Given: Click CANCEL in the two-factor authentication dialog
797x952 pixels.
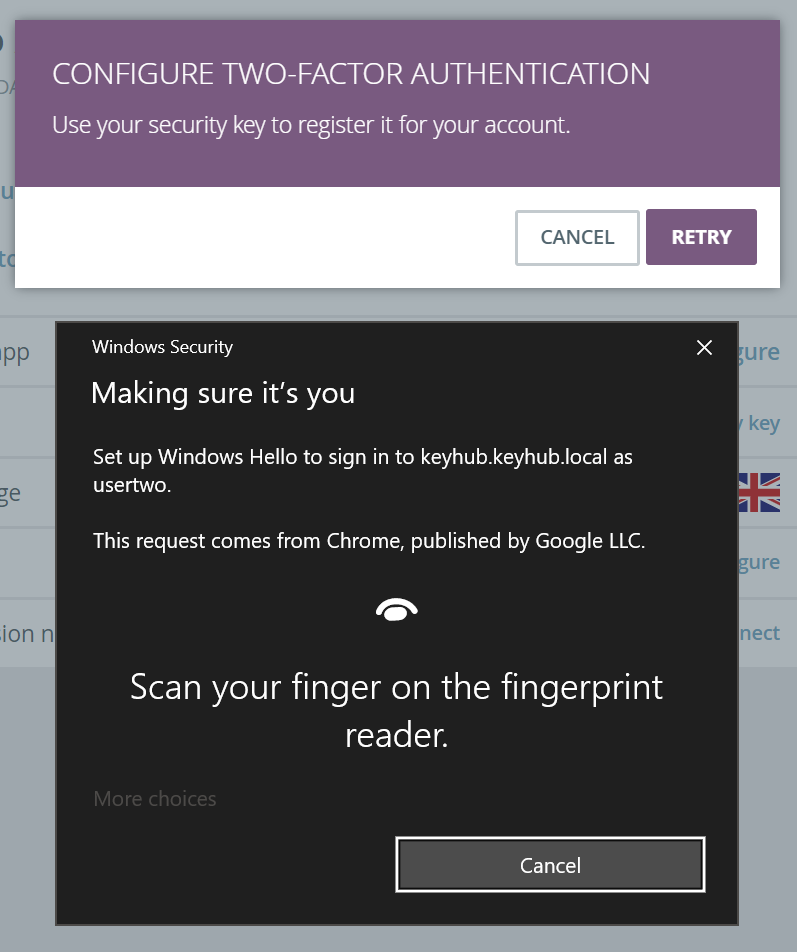Looking at the screenshot, I should click(x=577, y=237).
